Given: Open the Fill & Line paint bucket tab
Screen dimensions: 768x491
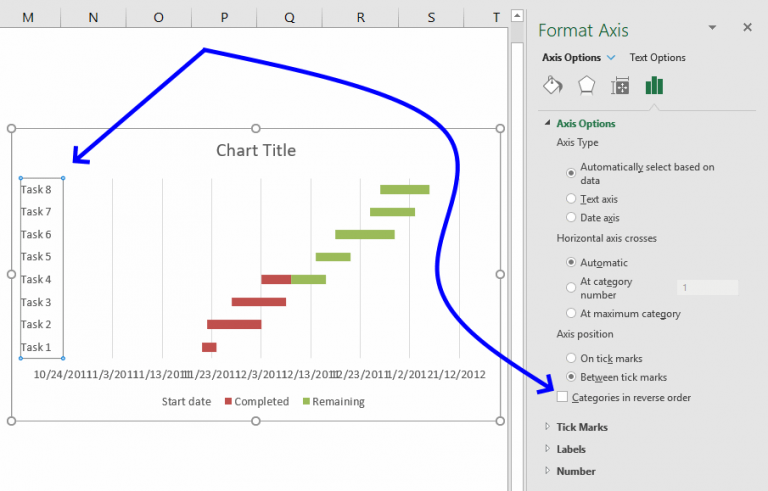Looking at the screenshot, I should click(553, 86).
